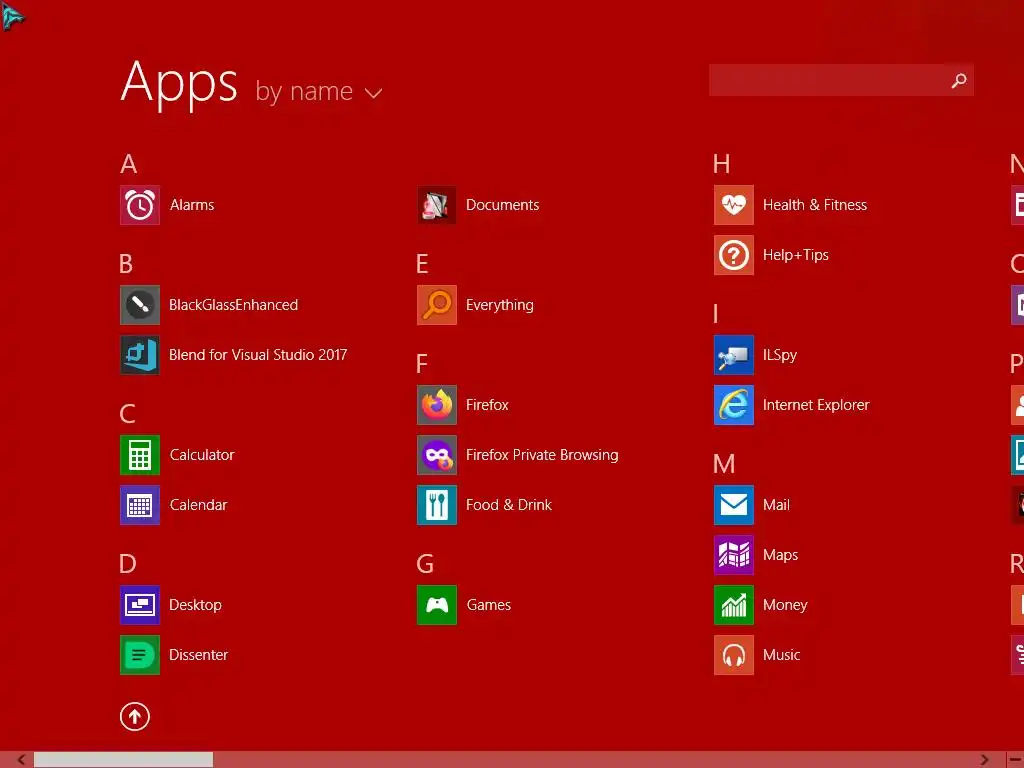Open the Firefox icon
This screenshot has width=1024, height=768.
[437, 405]
